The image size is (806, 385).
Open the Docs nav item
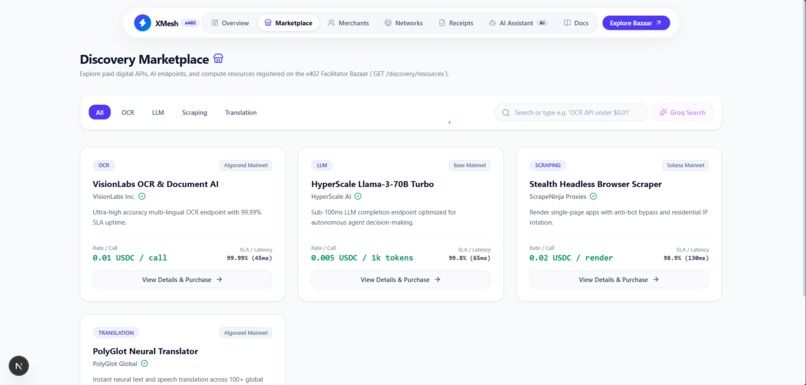click(576, 23)
